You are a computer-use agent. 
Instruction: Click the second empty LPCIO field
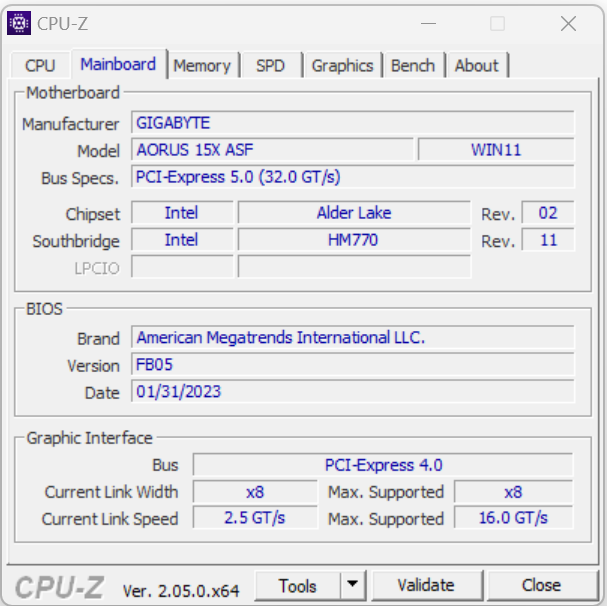click(x=354, y=267)
